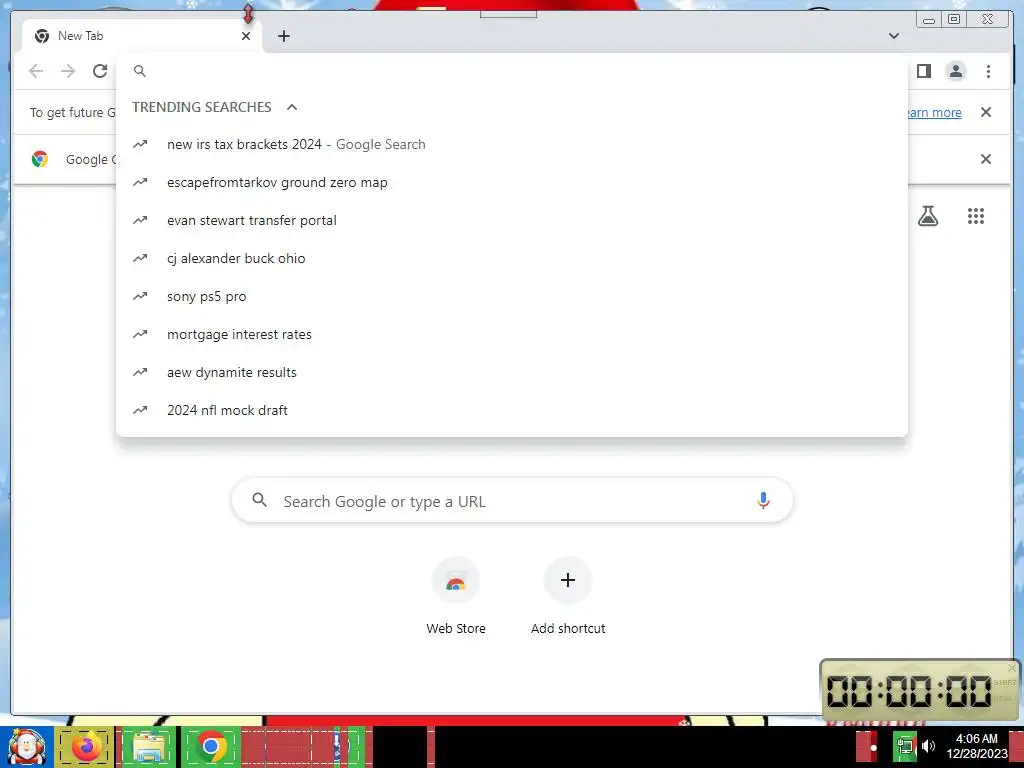Click trending arrow icon beside sony ps5 pro
The image size is (1024, 768).
coord(140,296)
